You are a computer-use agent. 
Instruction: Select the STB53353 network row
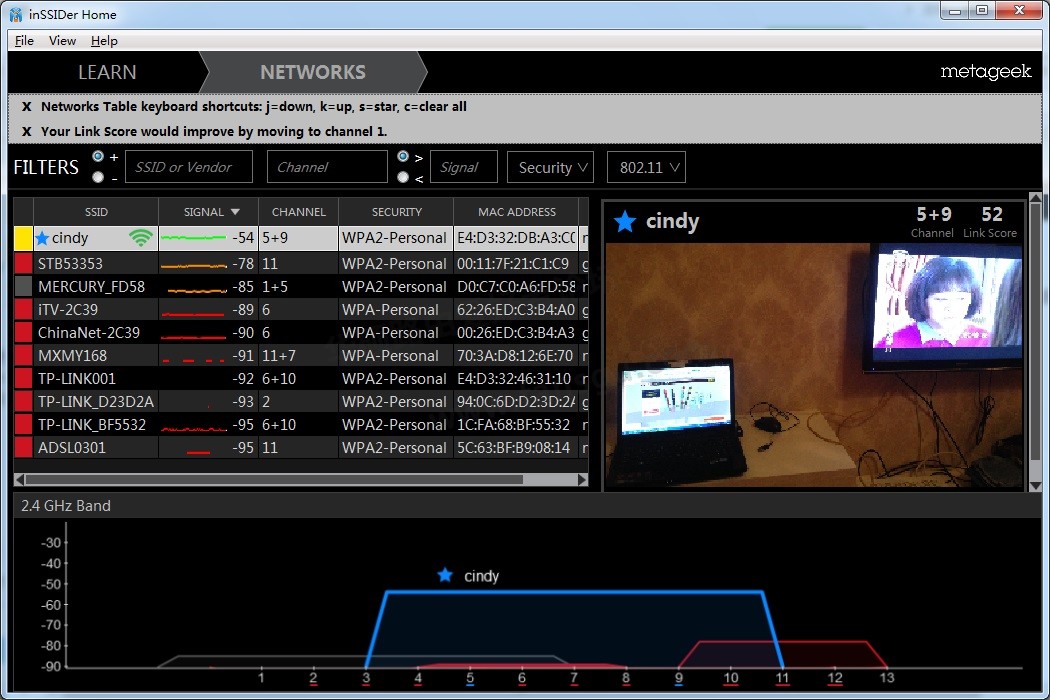(301, 263)
